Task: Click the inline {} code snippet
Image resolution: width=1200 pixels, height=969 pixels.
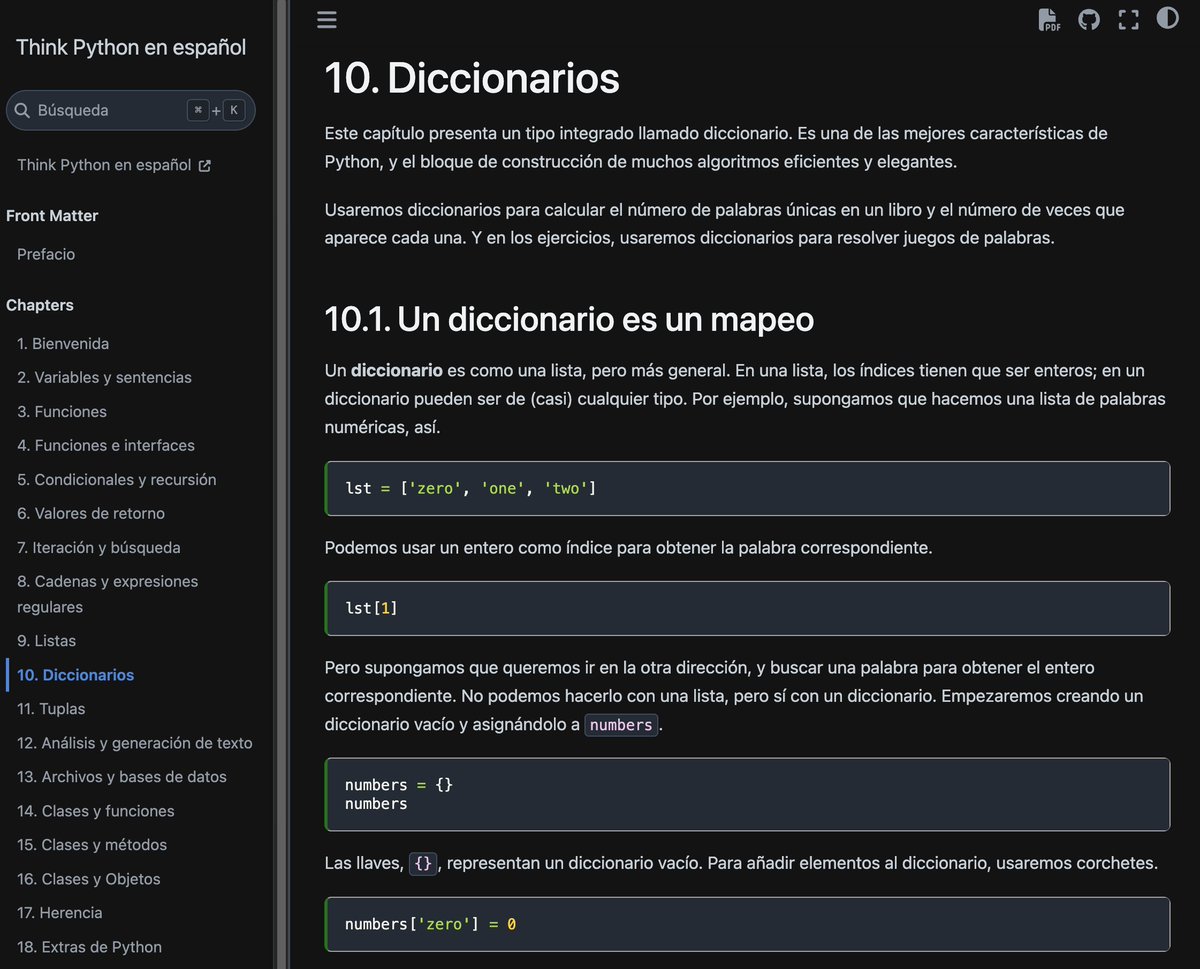Action: [424, 863]
